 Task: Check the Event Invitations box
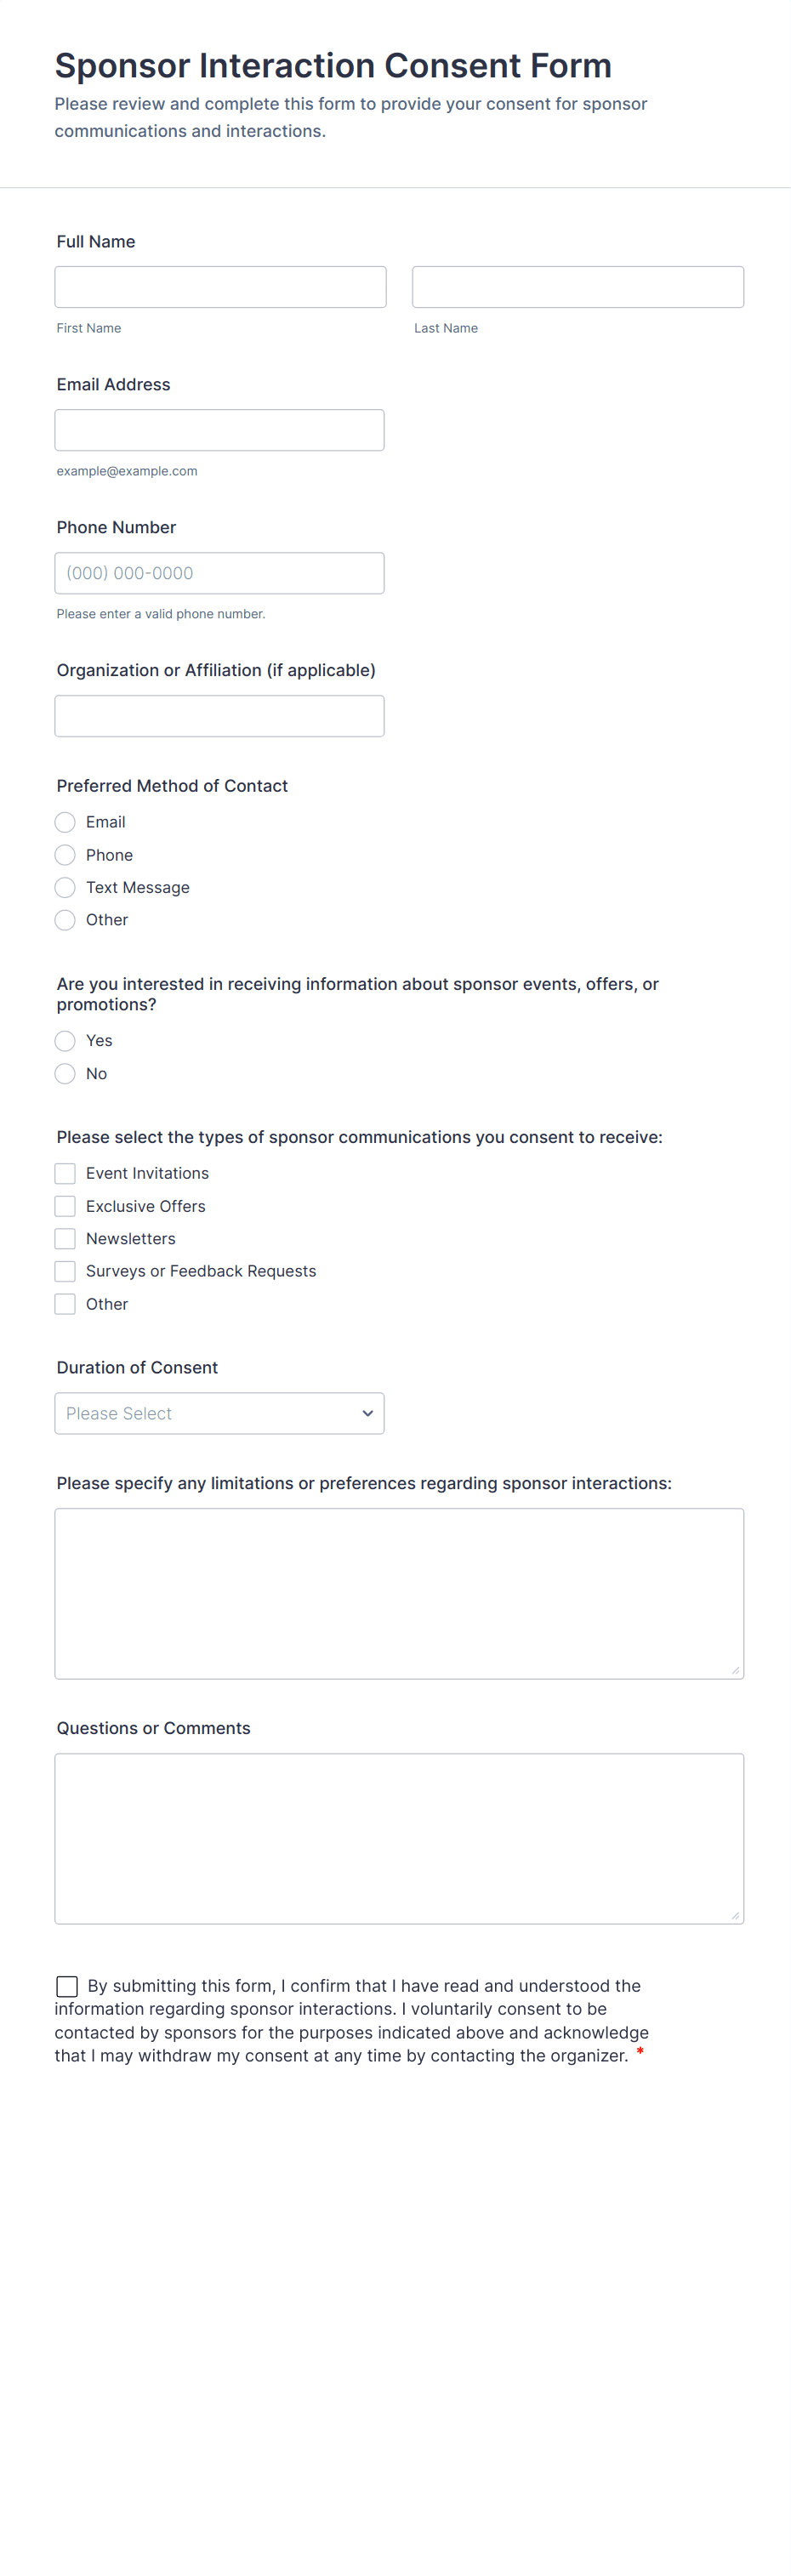(65, 1173)
